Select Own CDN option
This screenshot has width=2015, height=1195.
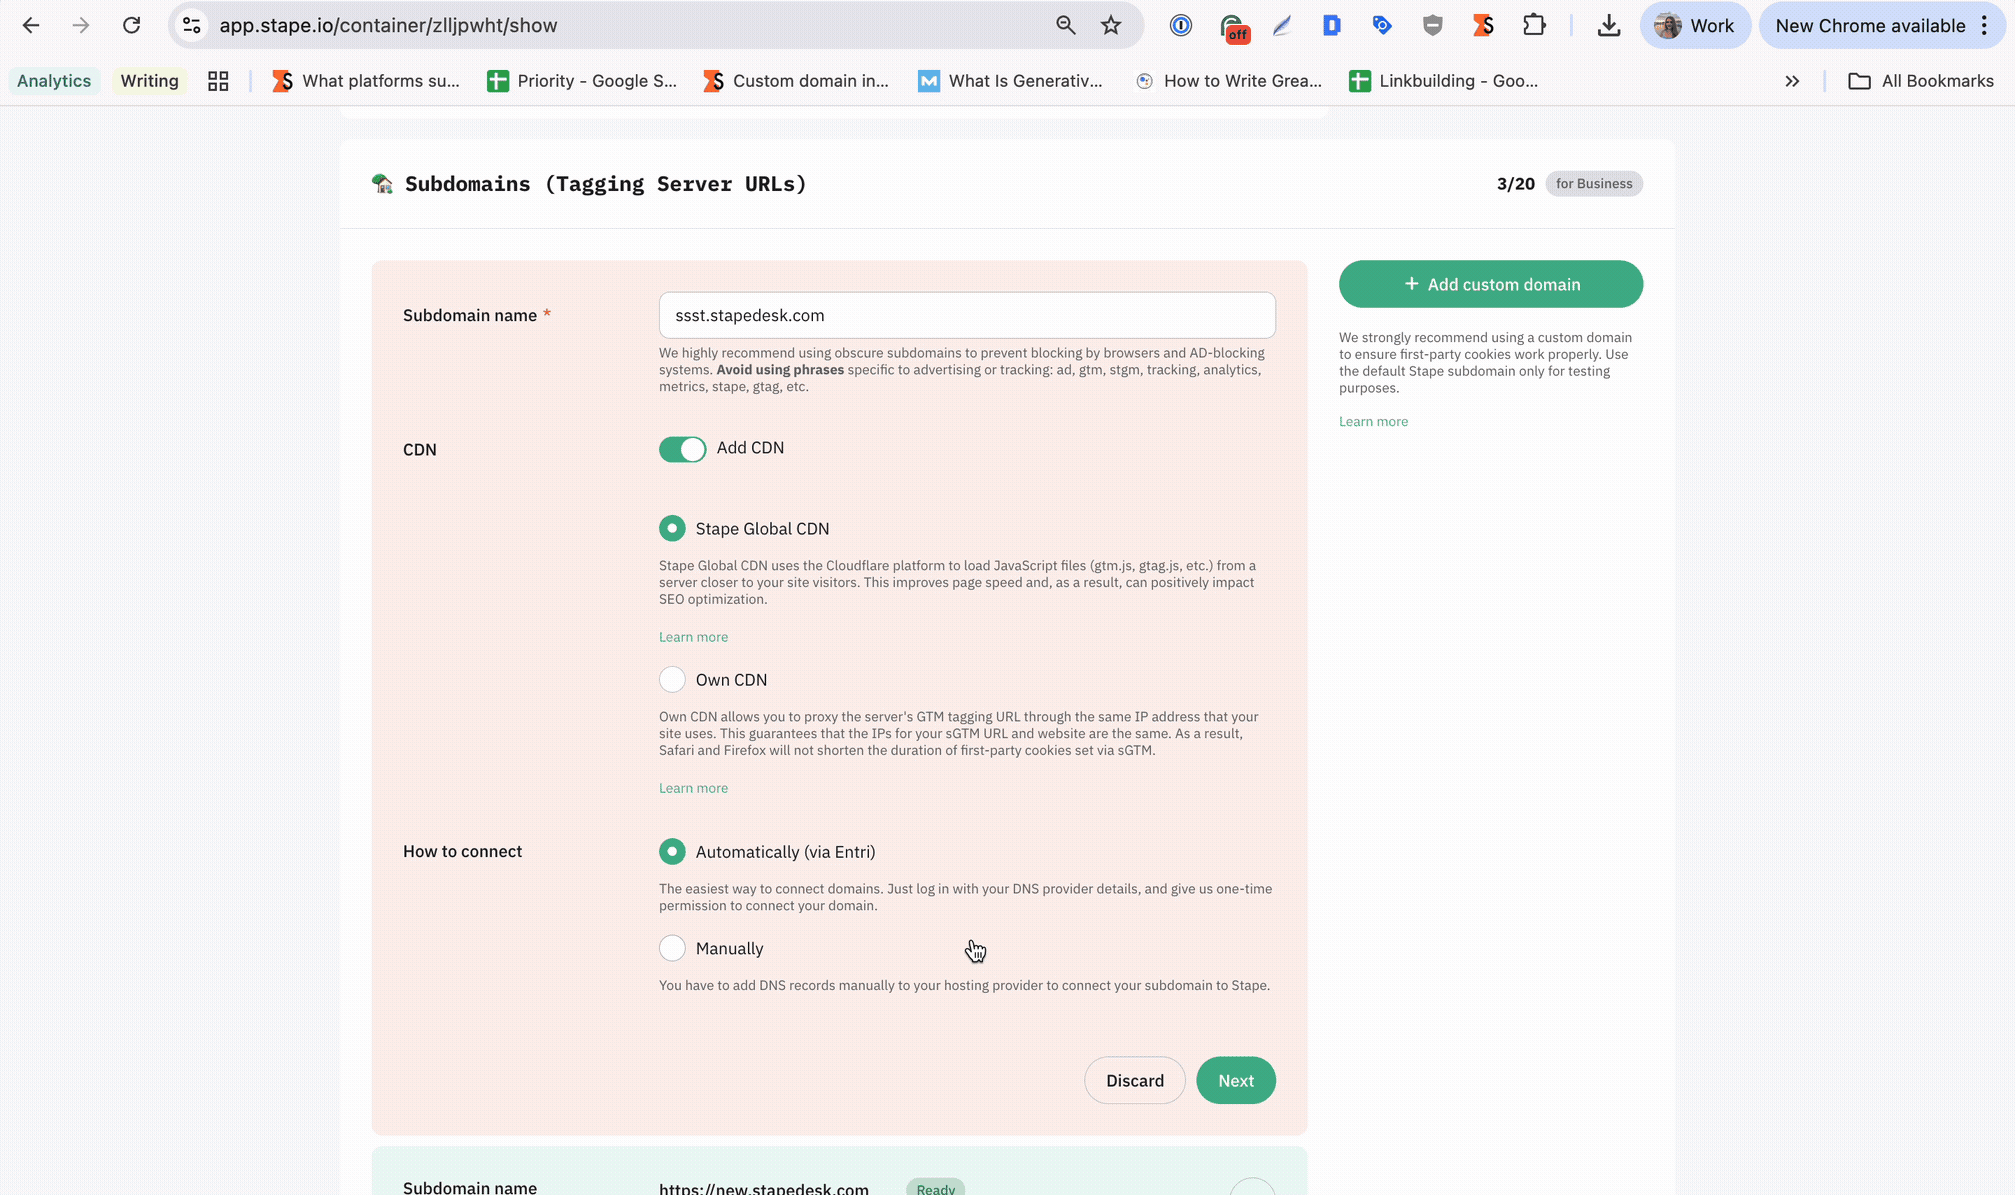click(x=672, y=679)
